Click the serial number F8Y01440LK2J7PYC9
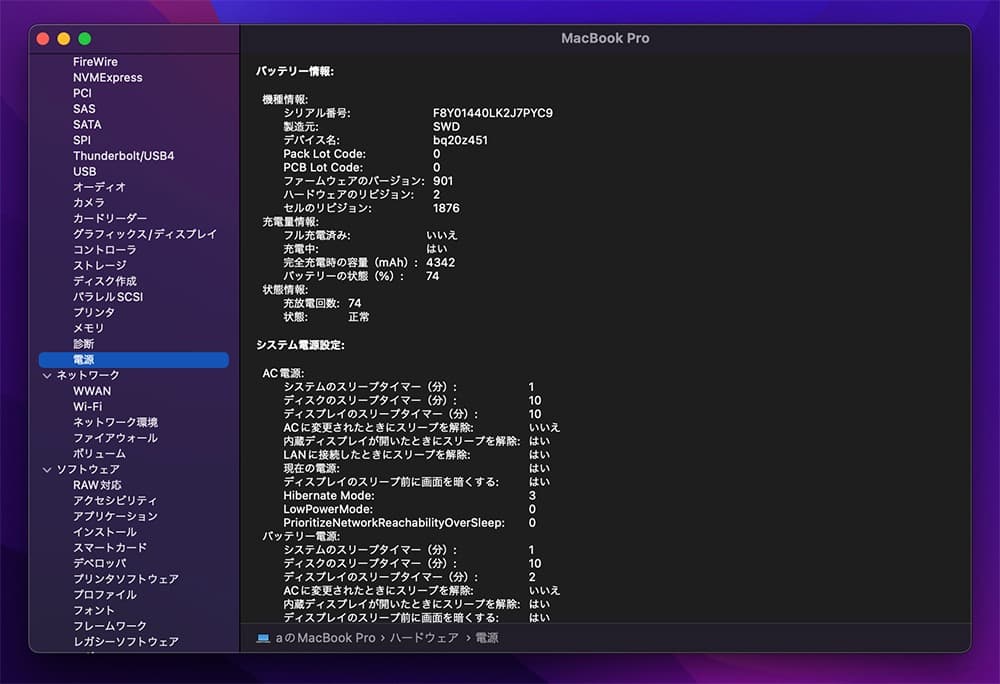1000x684 pixels. 492,113
